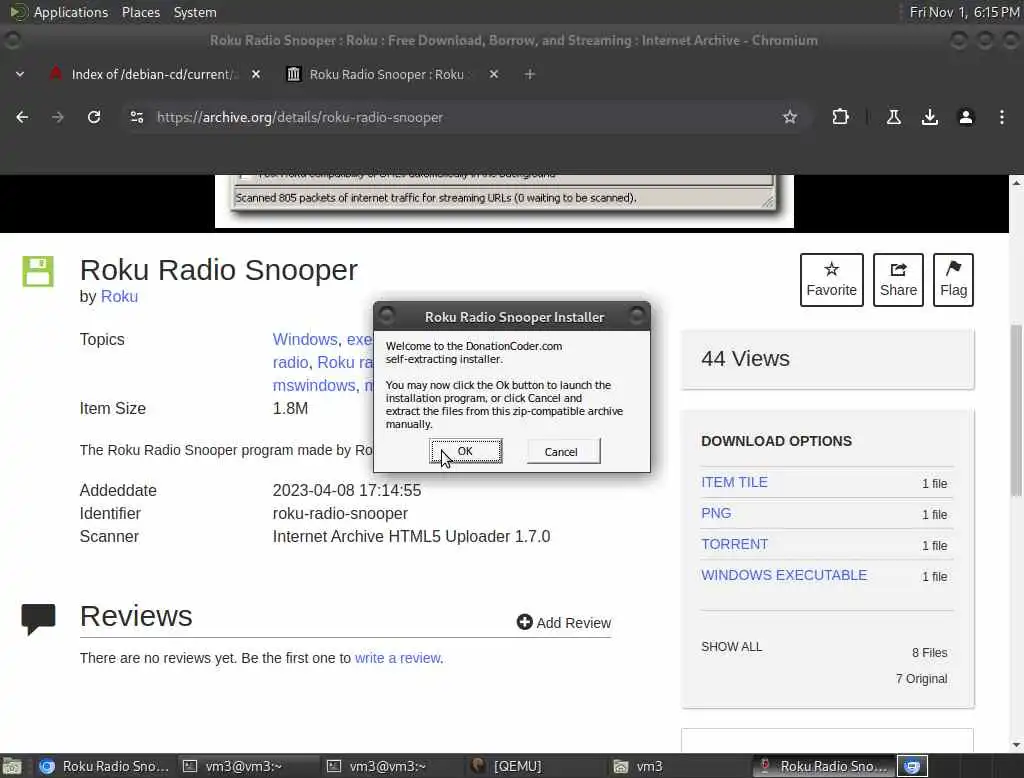Click the Share button
This screenshot has height=778, width=1024.
(898, 280)
